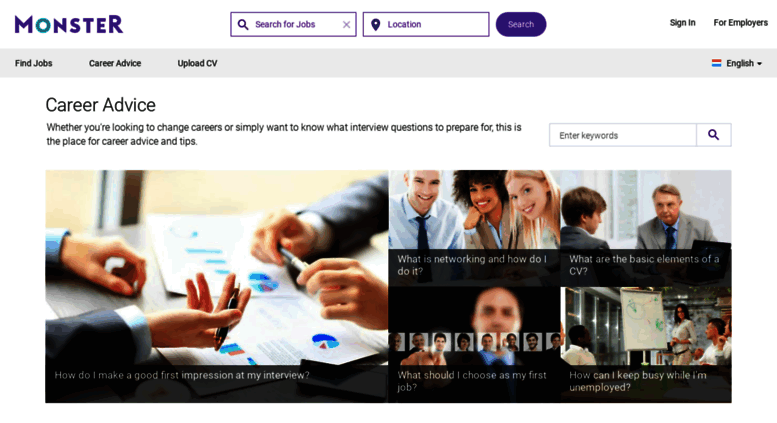
Task: Click the magnifier icon in job search
Action: click(243, 24)
